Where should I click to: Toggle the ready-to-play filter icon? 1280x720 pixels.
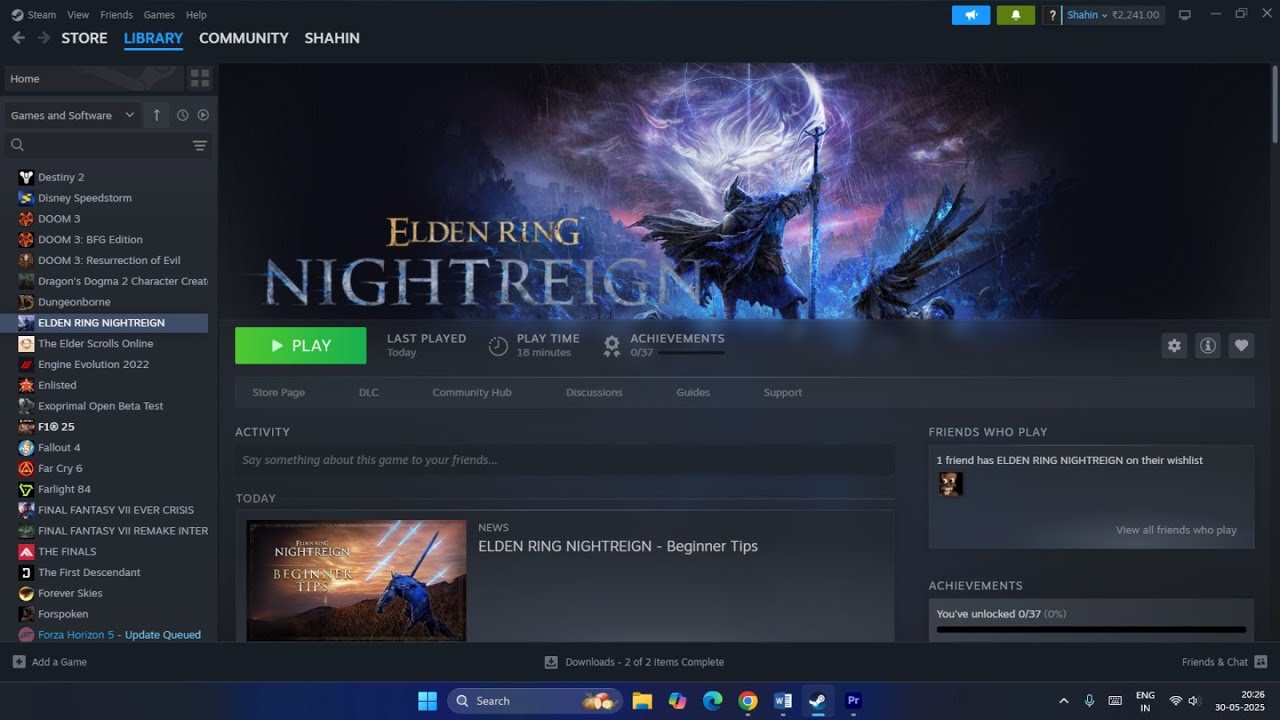[x=203, y=115]
